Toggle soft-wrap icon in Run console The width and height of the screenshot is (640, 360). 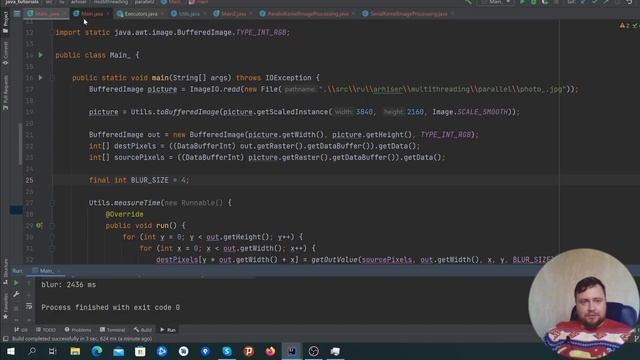29,306
